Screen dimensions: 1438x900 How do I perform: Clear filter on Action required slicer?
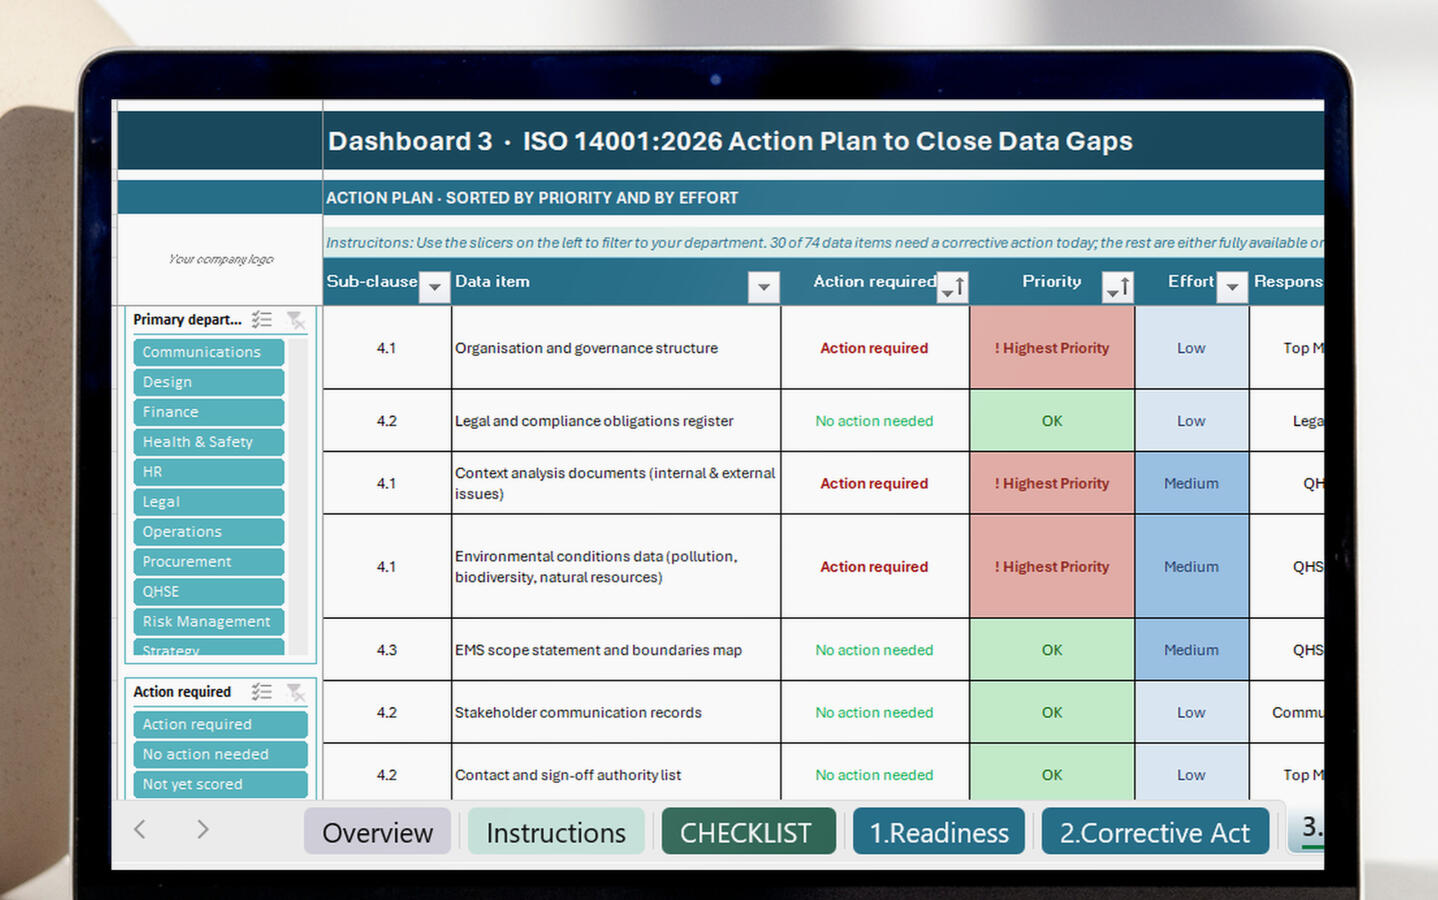(296, 691)
